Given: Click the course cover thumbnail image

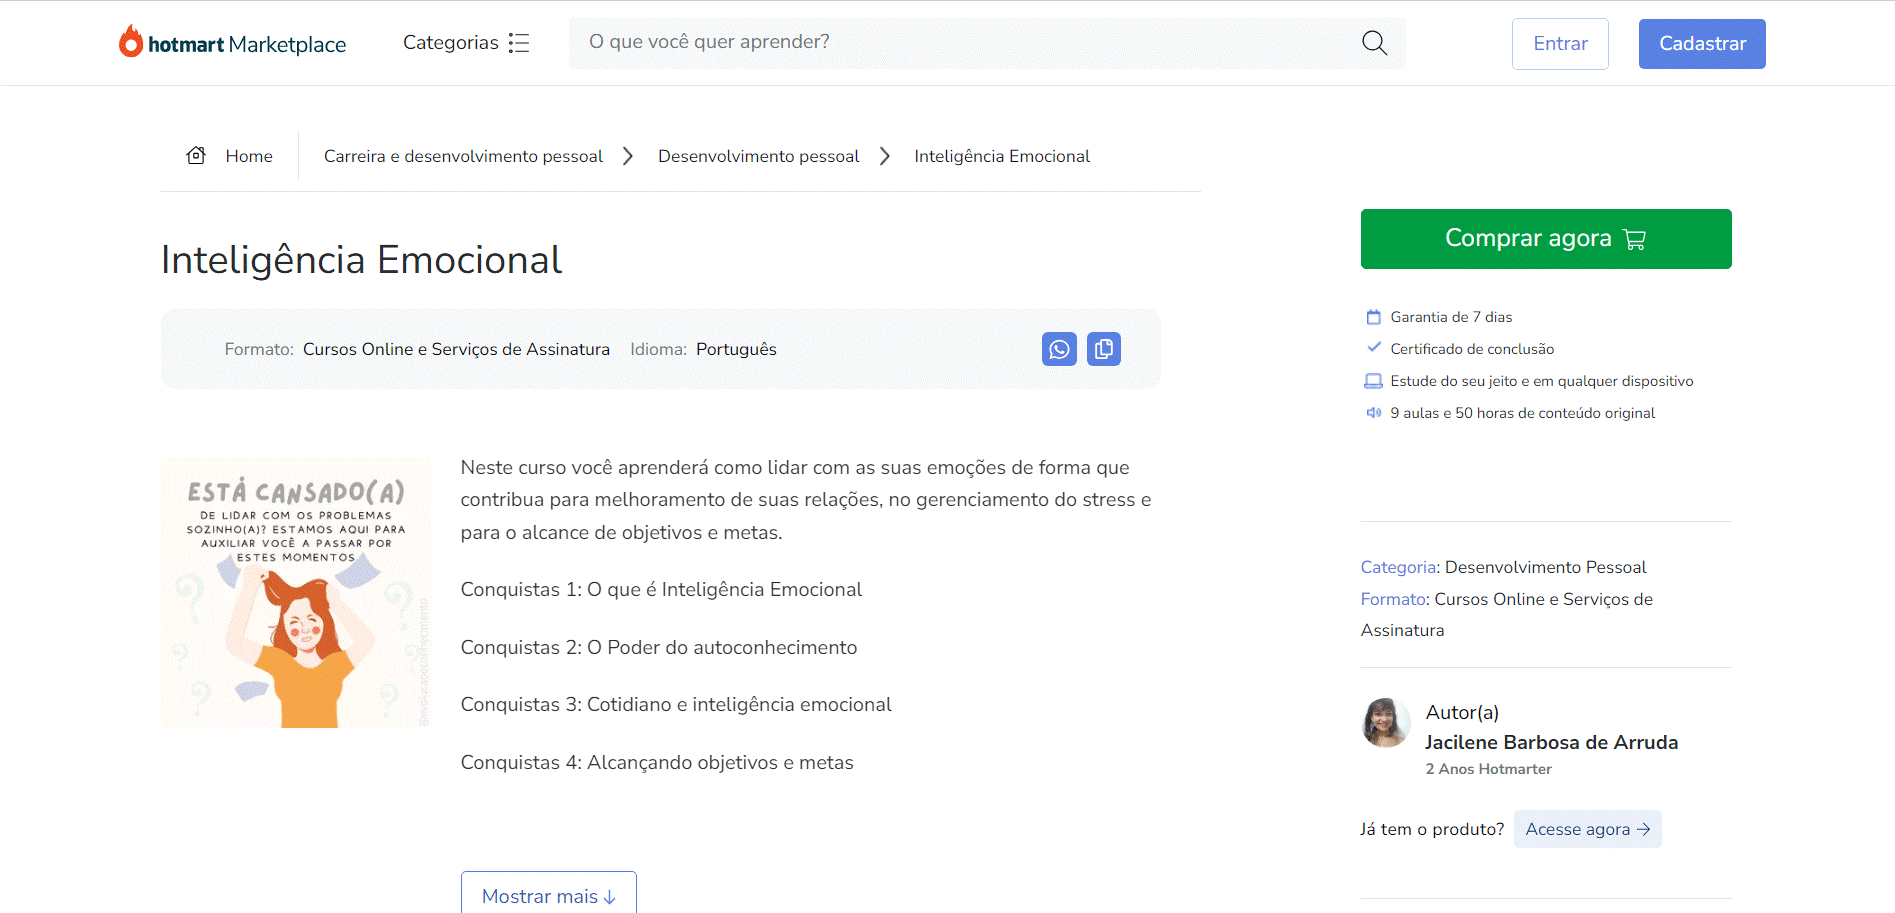Looking at the screenshot, I should pos(296,593).
